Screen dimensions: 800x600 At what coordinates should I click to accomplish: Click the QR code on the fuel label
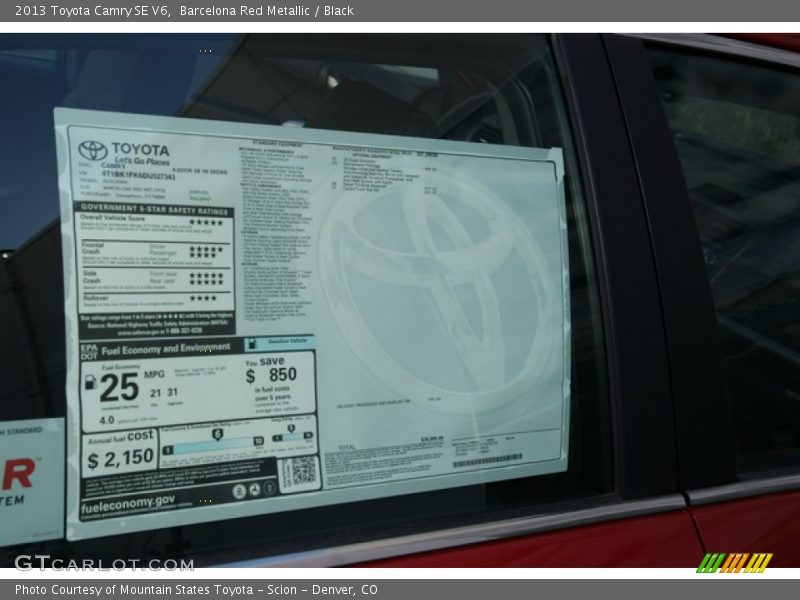(x=303, y=470)
